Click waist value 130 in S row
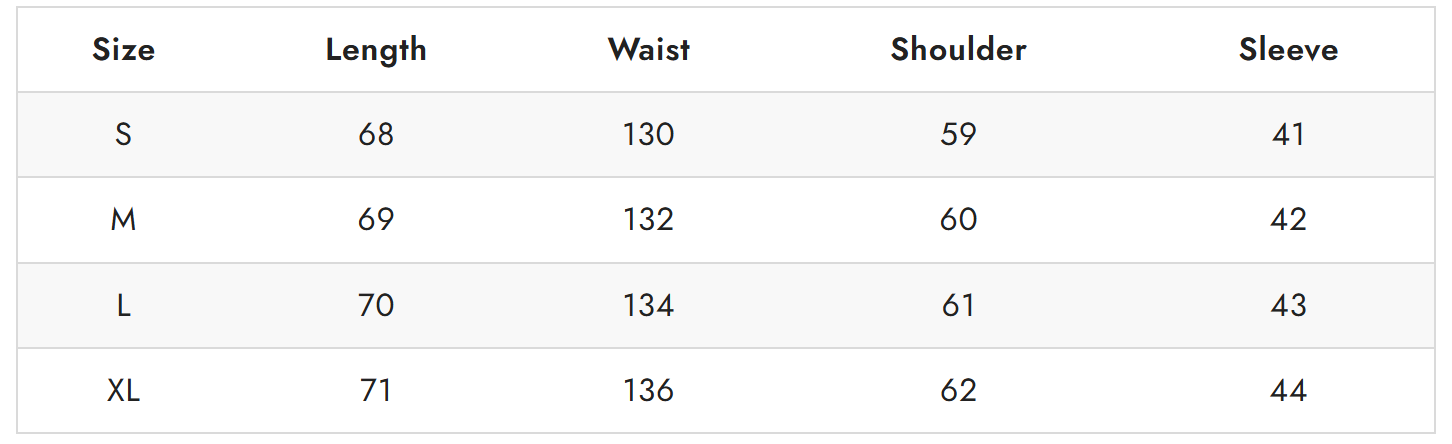The image size is (1452, 444). click(648, 135)
